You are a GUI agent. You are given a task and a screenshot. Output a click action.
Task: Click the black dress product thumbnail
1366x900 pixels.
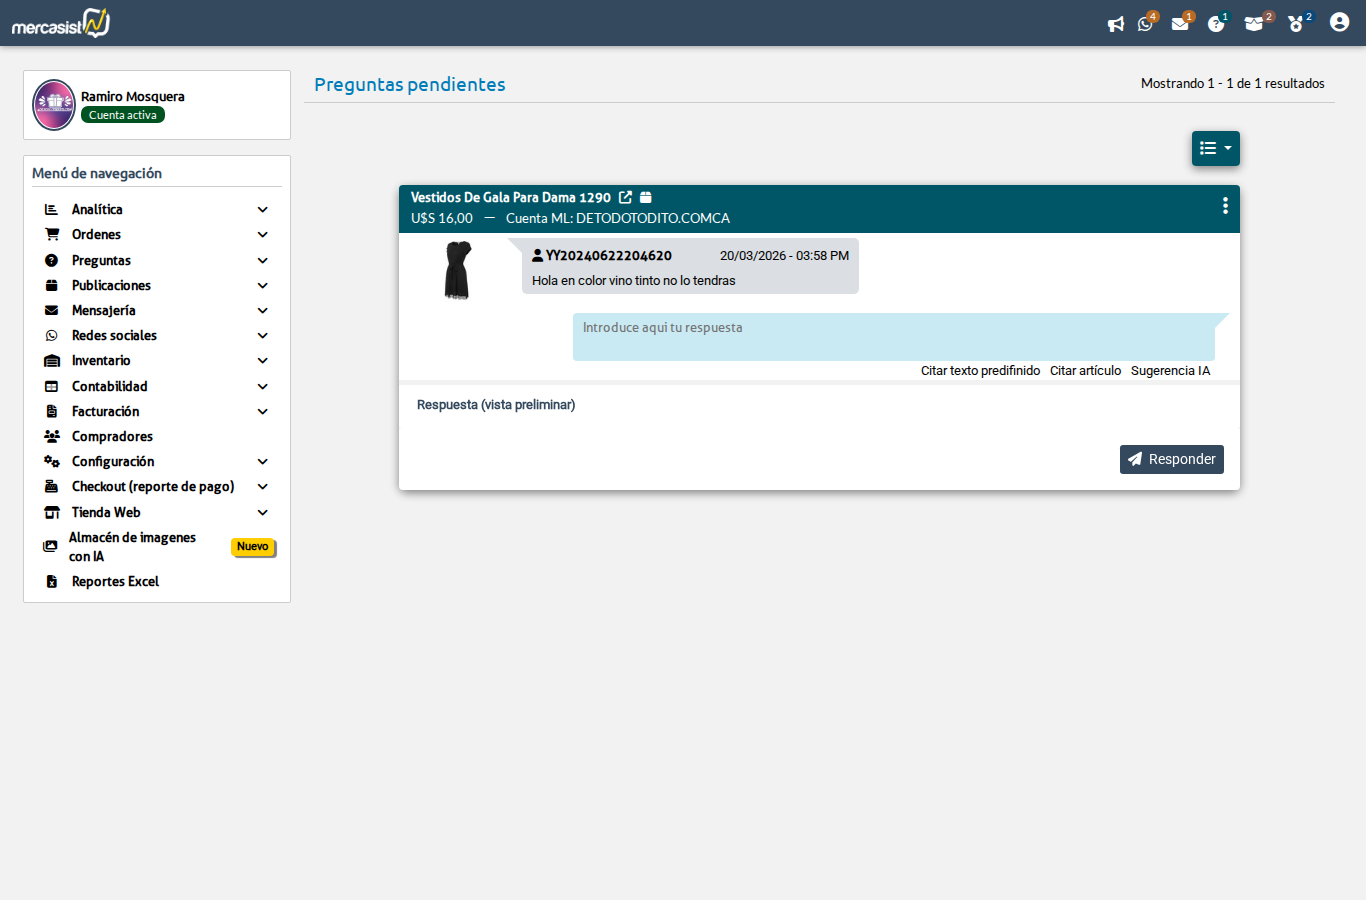pyautogui.click(x=457, y=270)
